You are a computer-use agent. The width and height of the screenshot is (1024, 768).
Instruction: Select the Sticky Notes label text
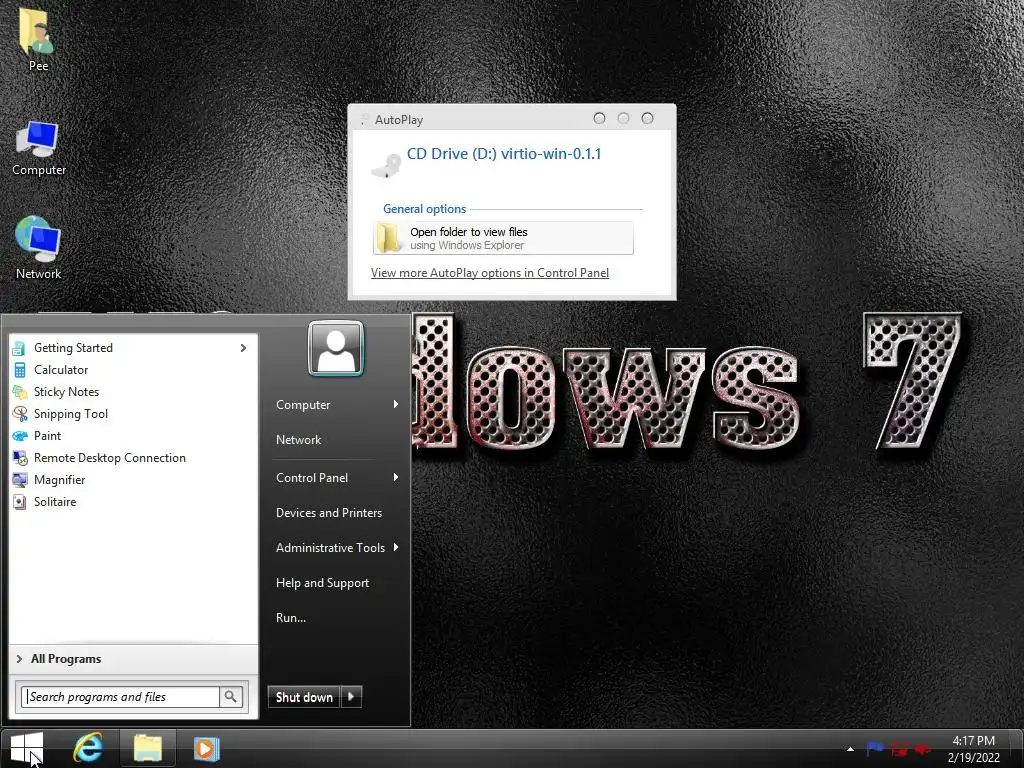[x=67, y=392]
